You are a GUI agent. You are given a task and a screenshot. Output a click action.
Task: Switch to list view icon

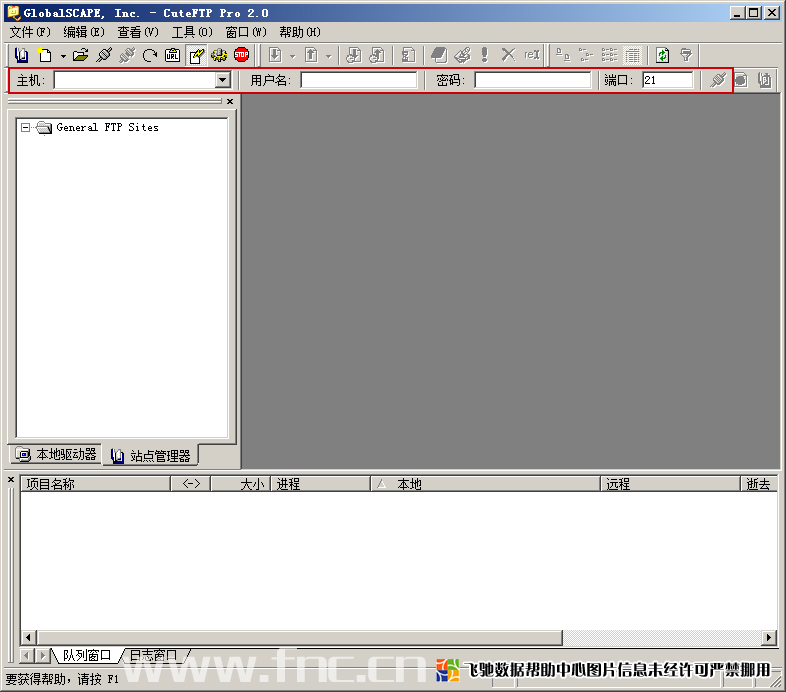(609, 55)
